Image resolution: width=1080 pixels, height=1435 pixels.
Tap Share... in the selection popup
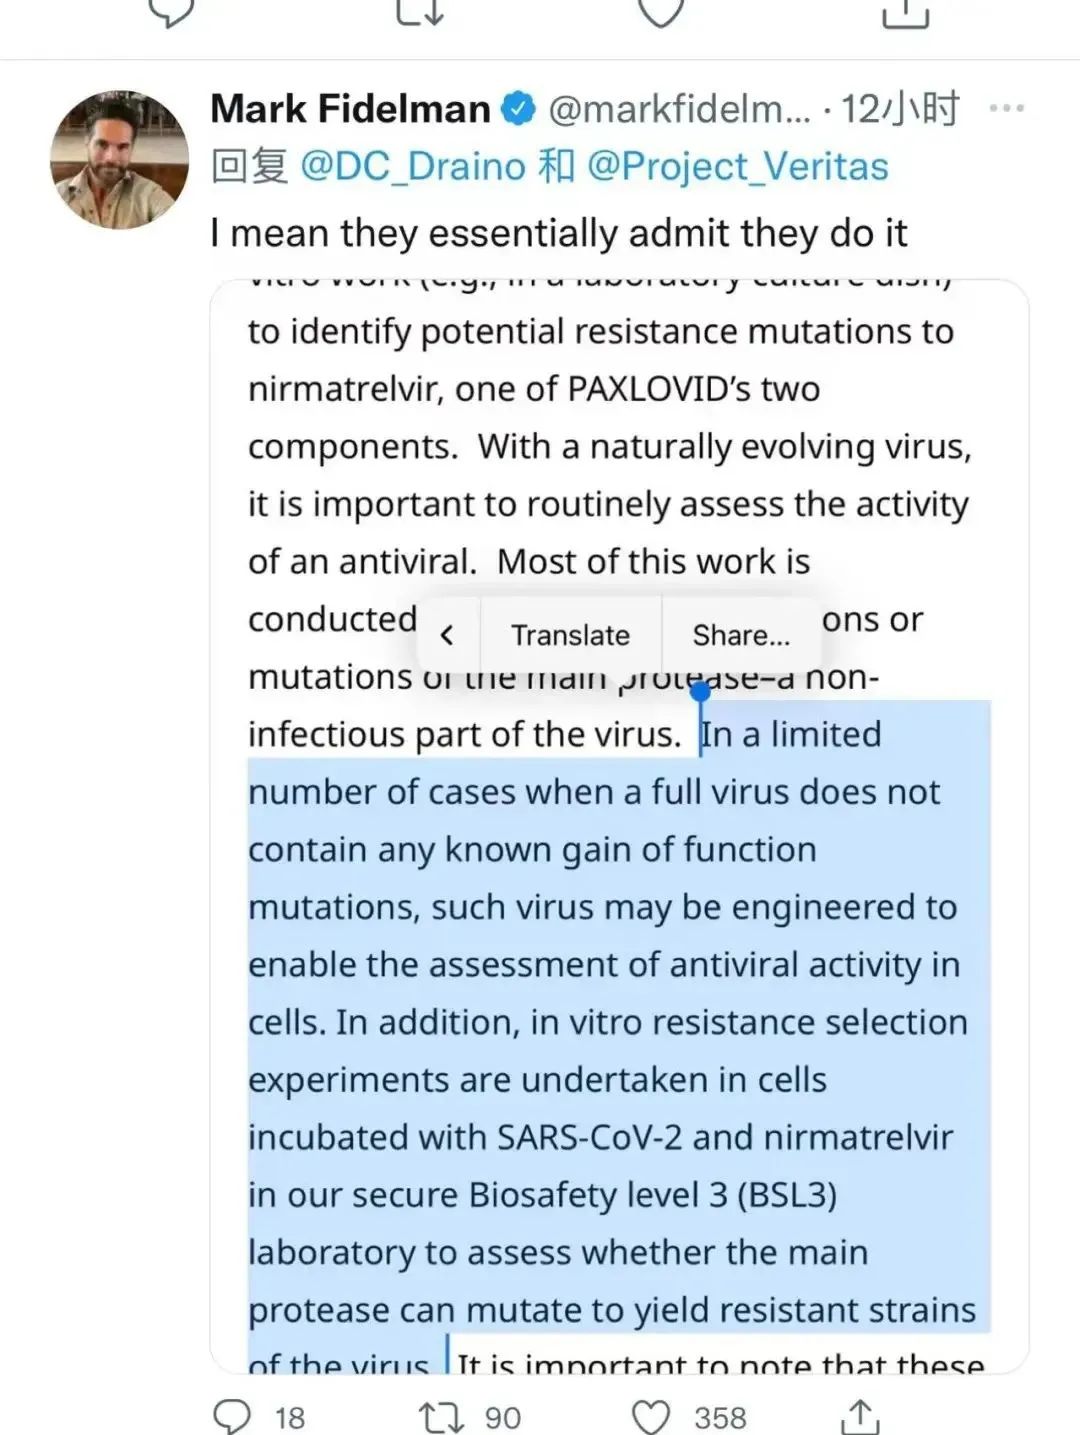[741, 635]
